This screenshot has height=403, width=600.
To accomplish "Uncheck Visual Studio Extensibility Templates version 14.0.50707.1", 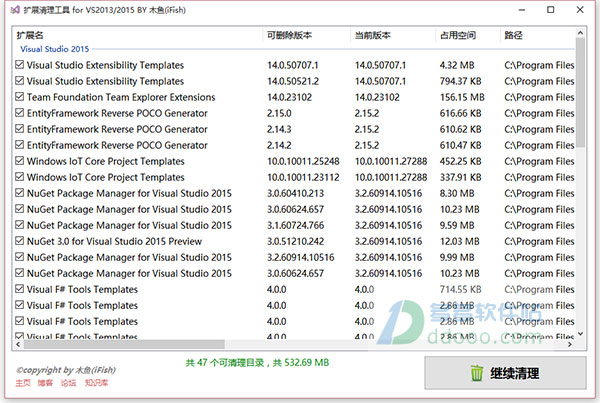I will pos(20,65).
